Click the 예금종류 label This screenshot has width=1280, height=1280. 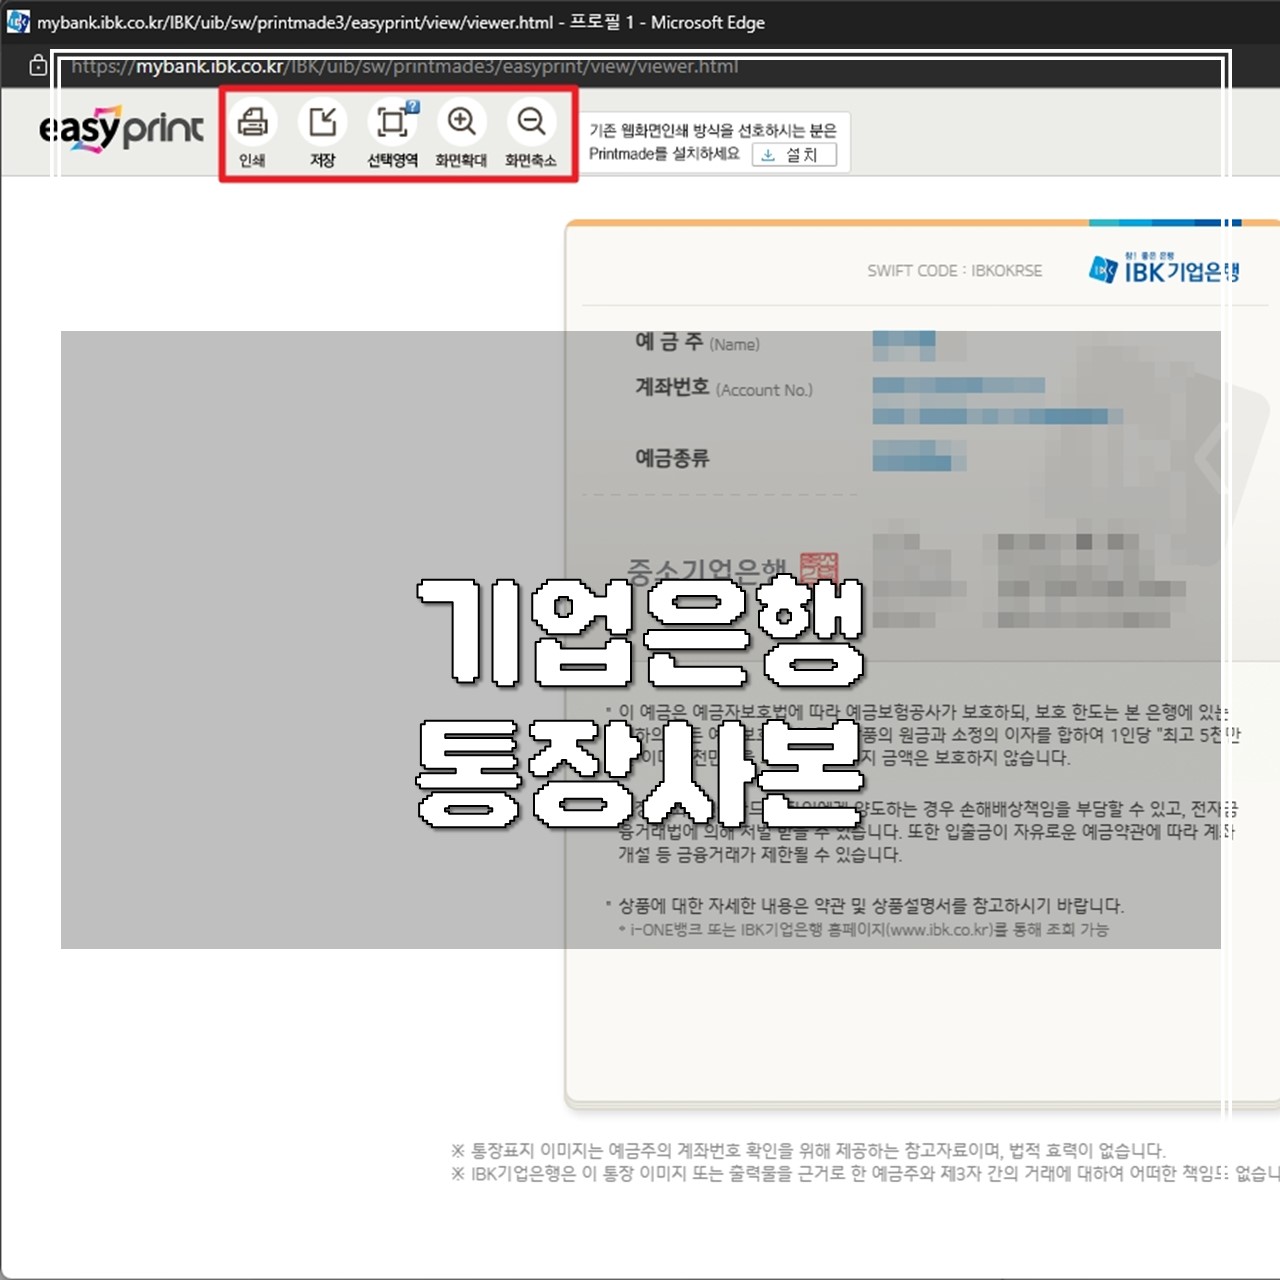[672, 458]
